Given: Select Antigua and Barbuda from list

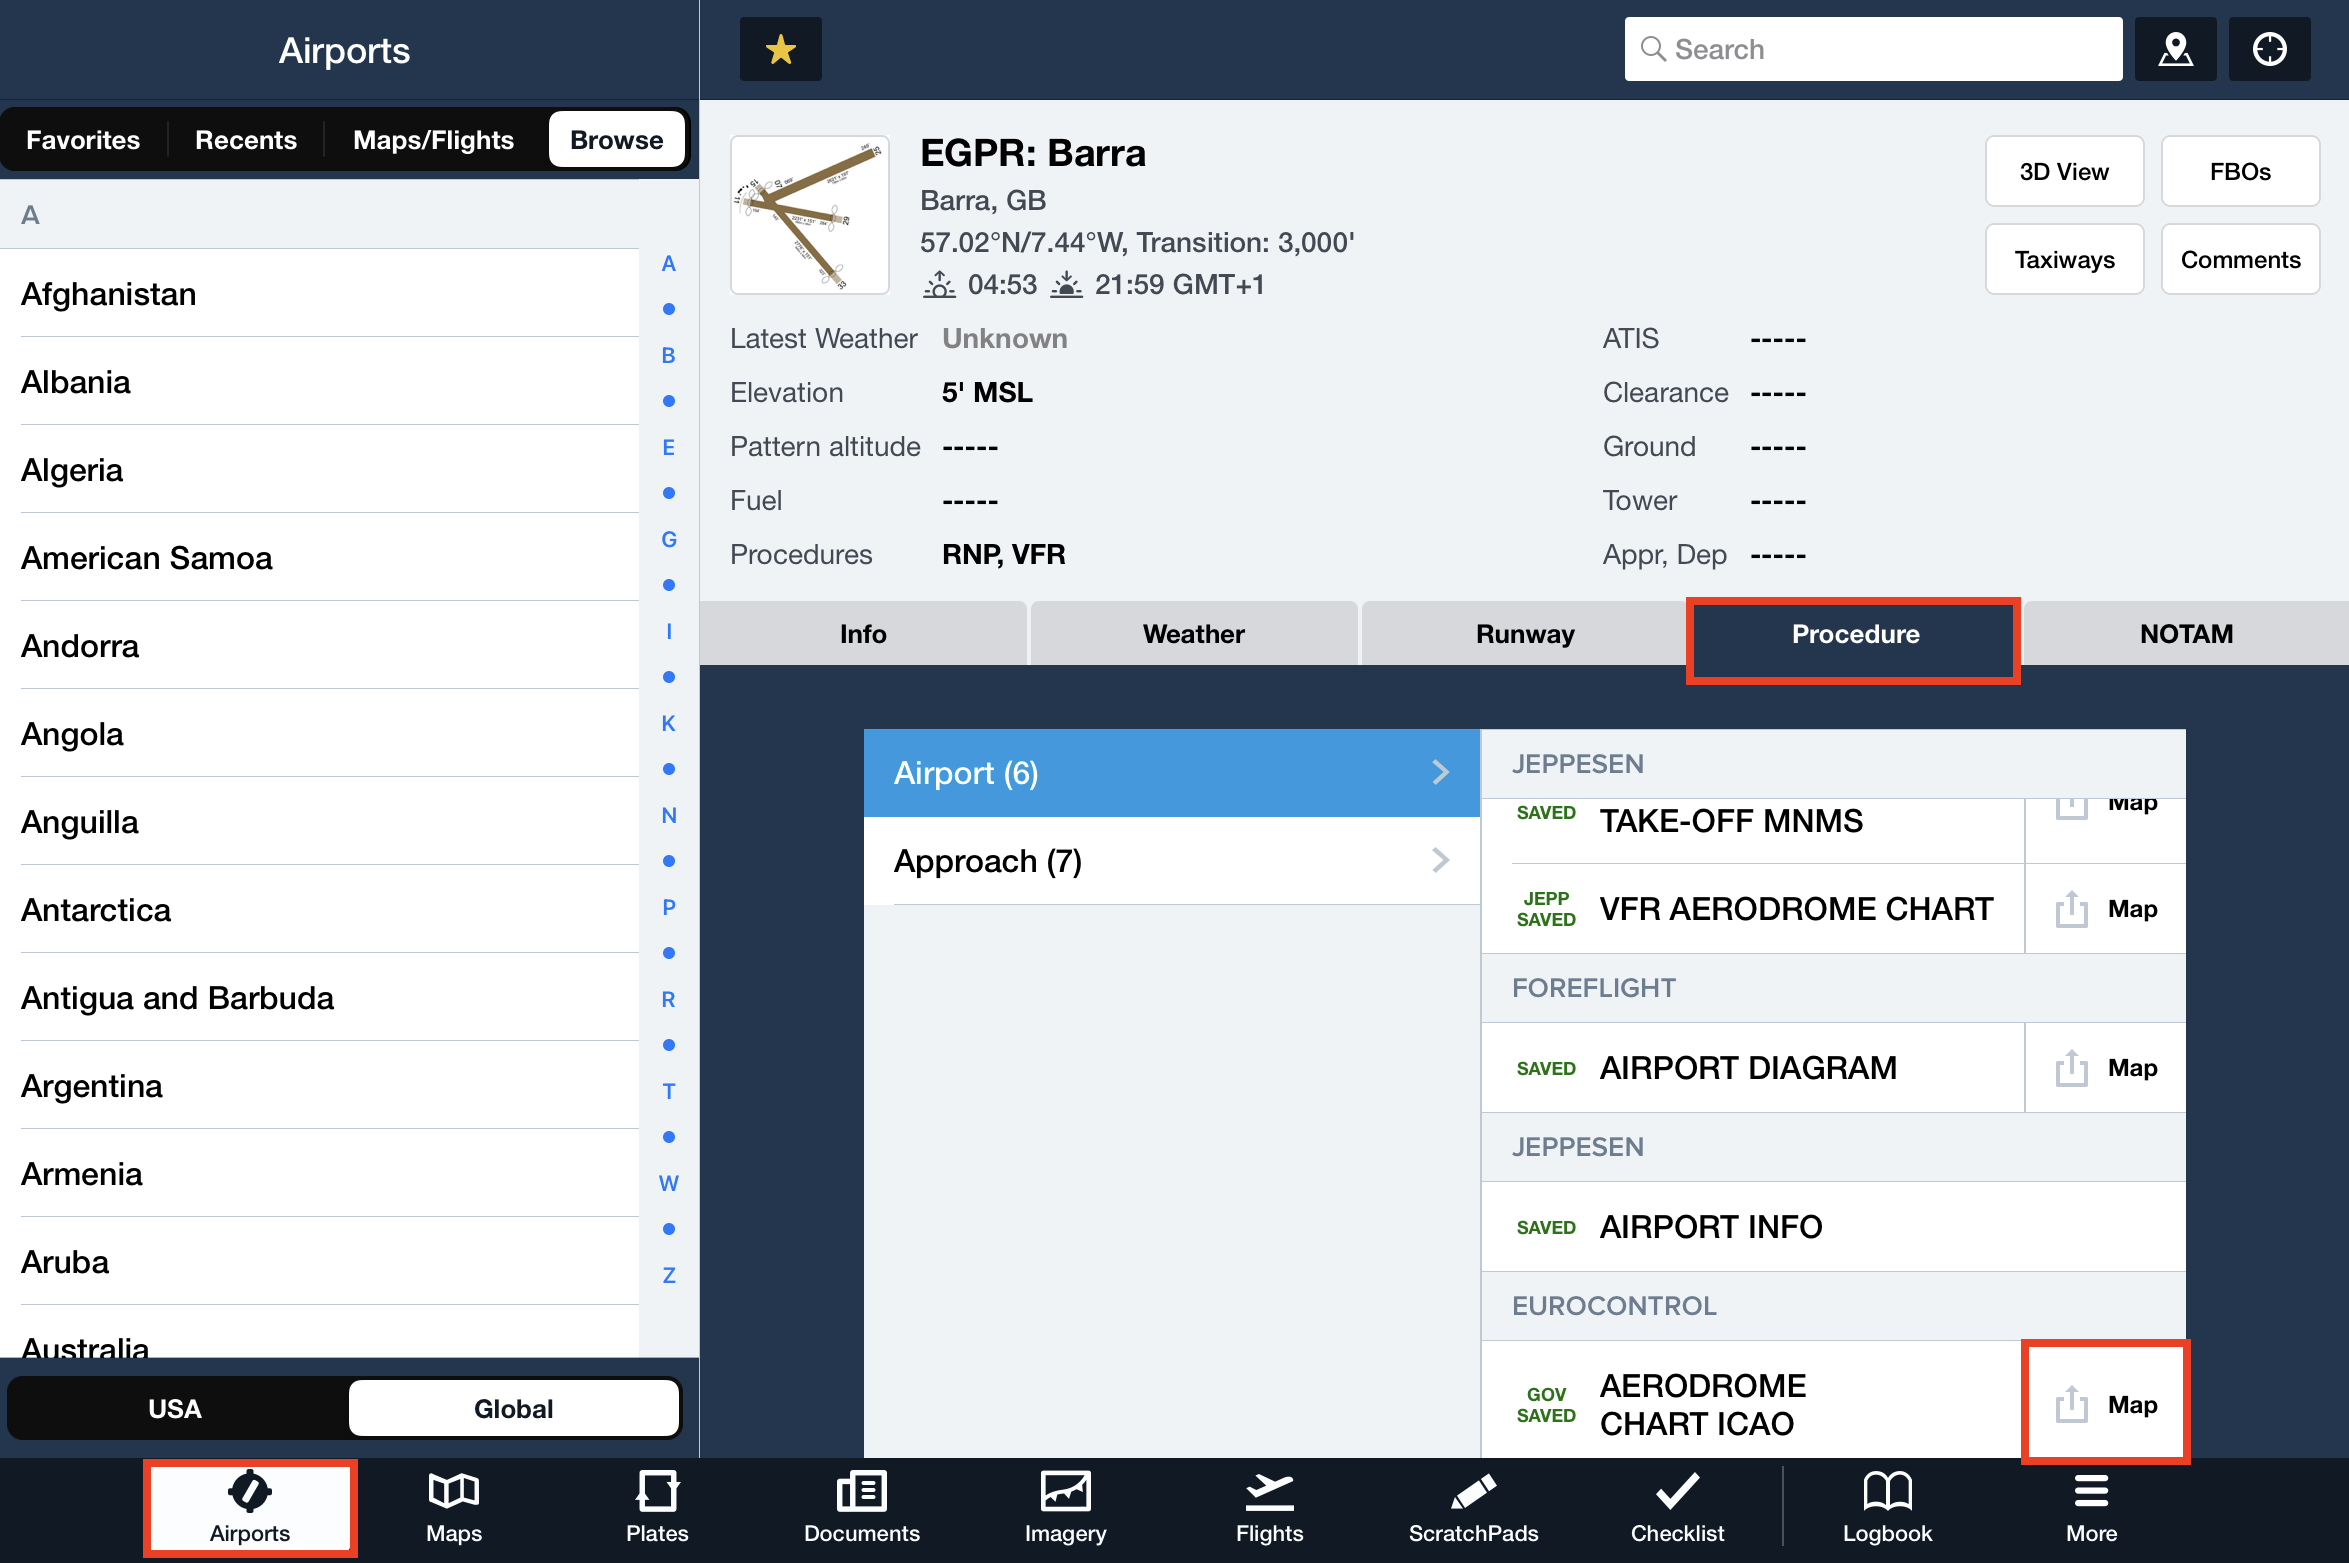Looking at the screenshot, I should [x=320, y=998].
